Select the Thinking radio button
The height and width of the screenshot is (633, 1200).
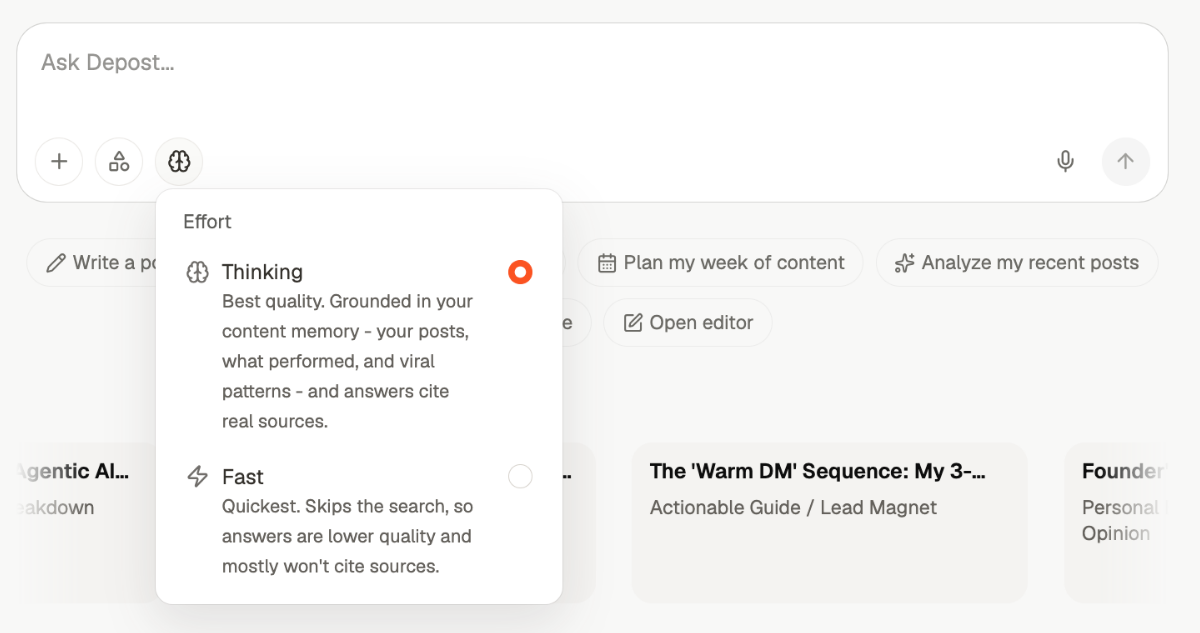pos(520,272)
